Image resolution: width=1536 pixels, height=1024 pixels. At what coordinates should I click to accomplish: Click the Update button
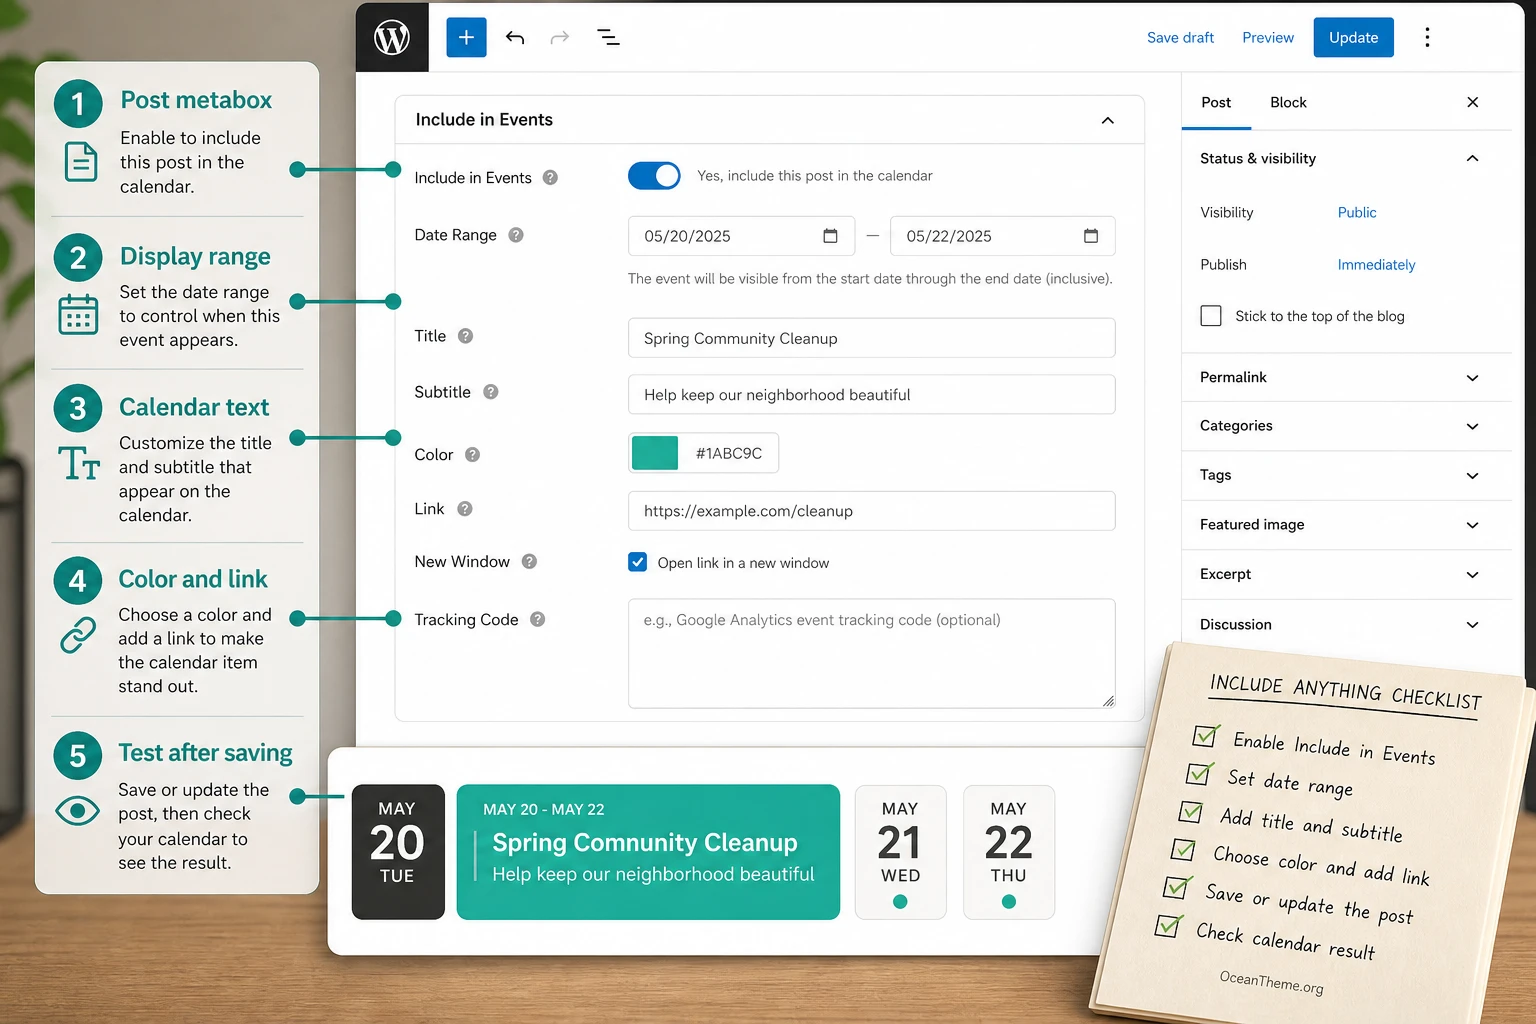[1353, 38]
